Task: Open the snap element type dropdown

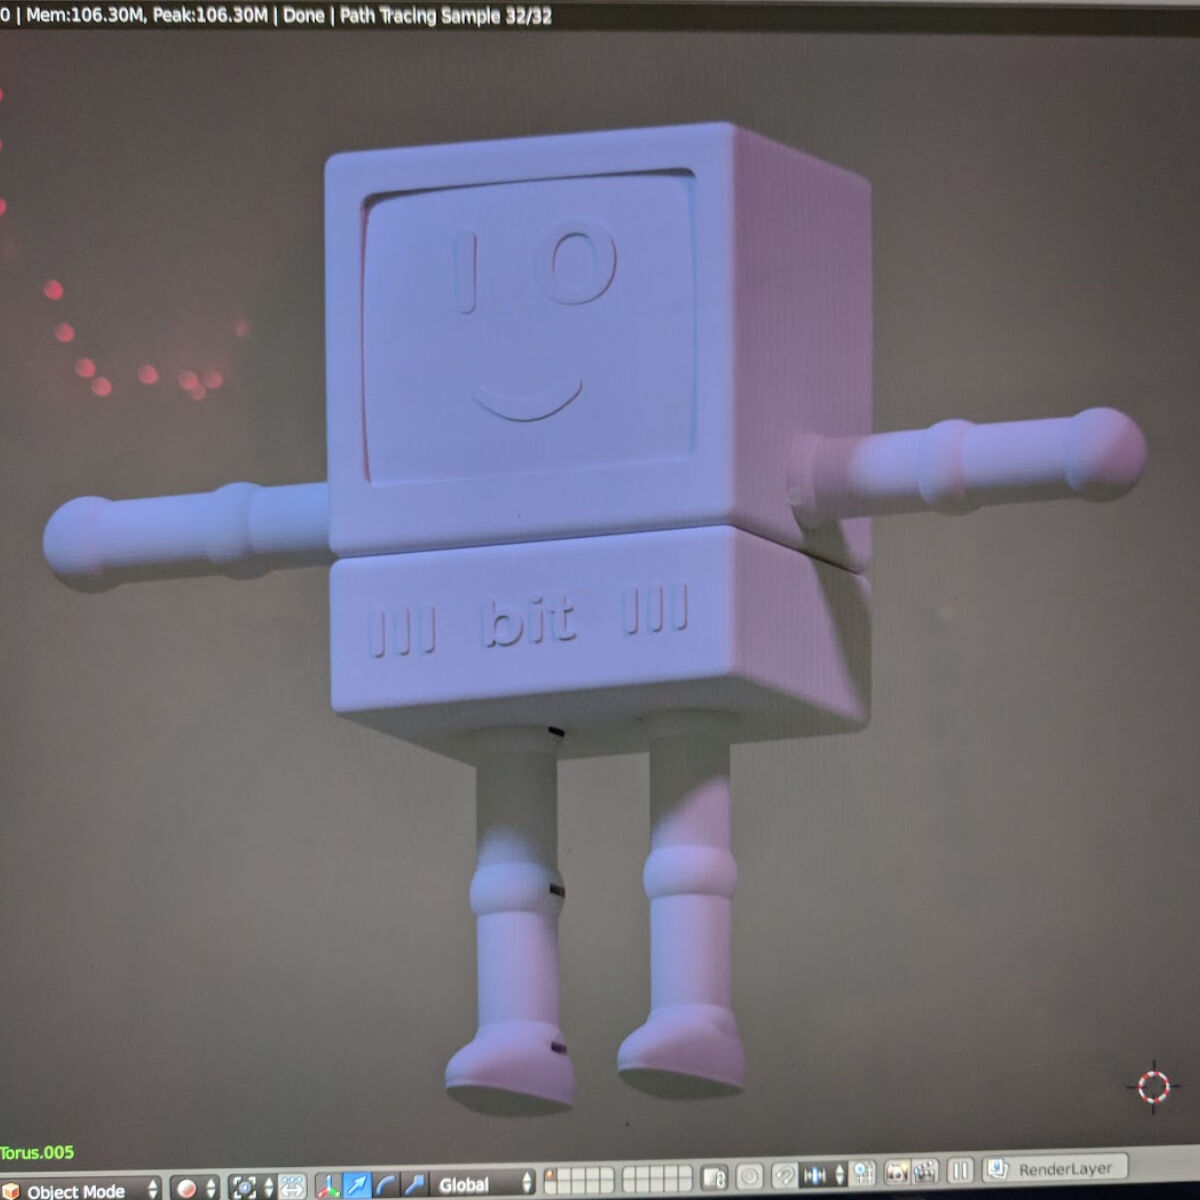Action: pyautogui.click(x=824, y=1174)
